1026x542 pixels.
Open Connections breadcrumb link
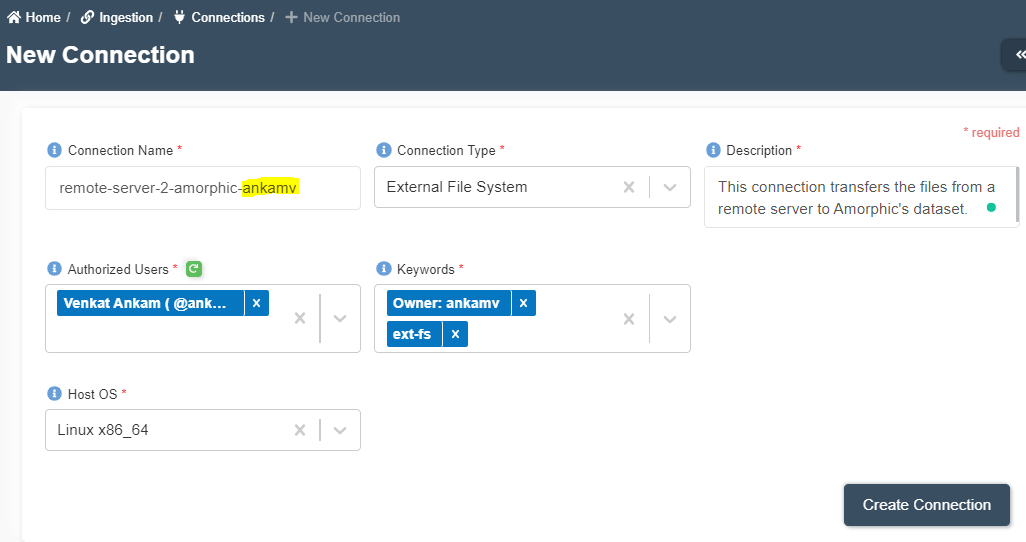click(x=219, y=18)
